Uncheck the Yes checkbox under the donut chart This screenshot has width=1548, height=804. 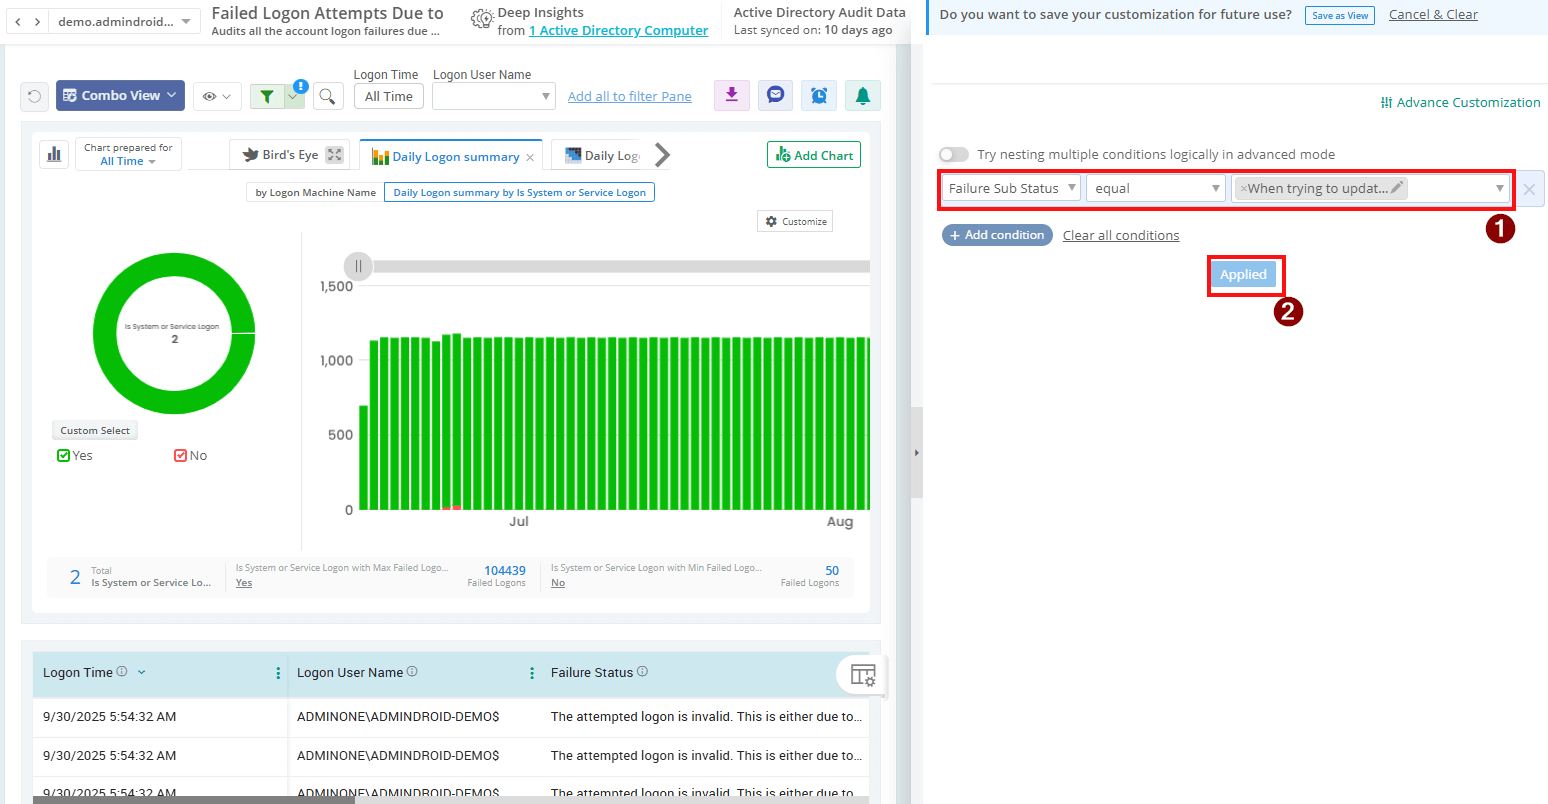62,455
